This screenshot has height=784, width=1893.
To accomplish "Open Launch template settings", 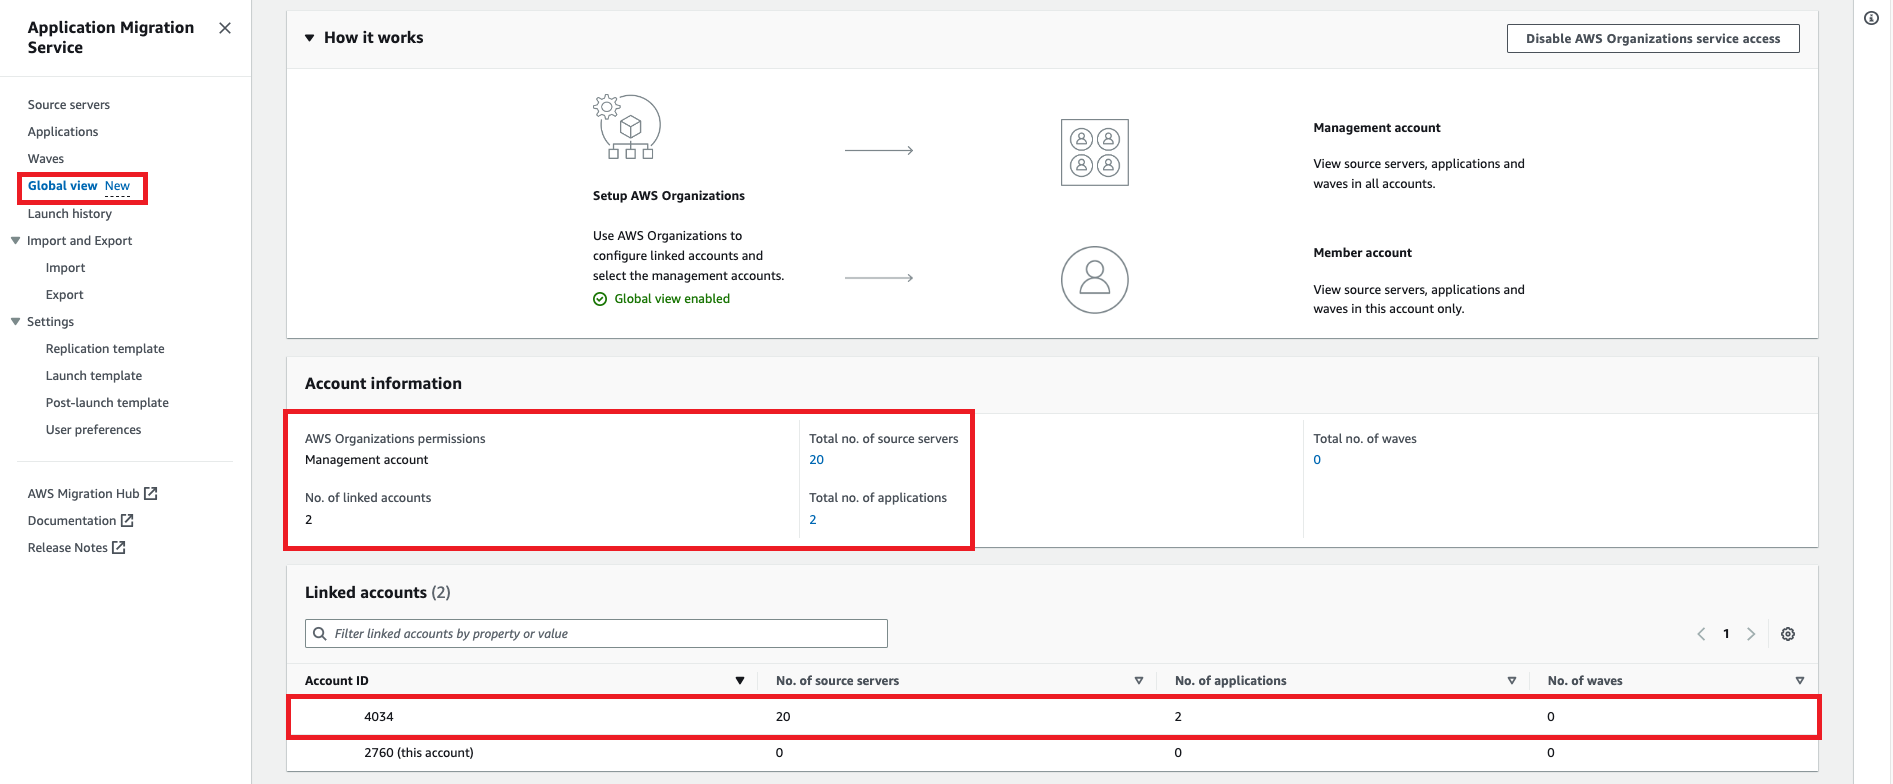I will point(94,376).
